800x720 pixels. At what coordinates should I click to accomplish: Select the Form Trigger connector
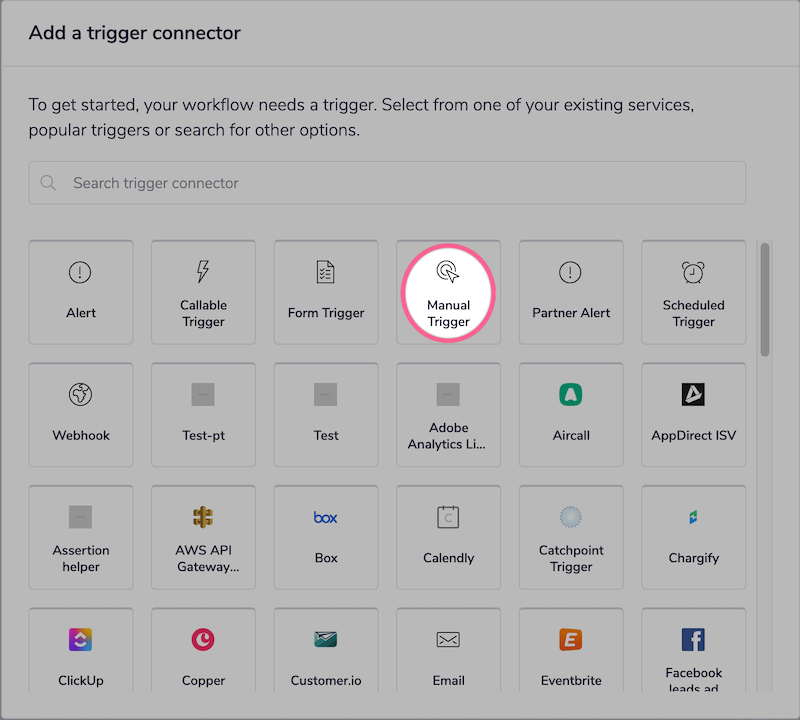pos(326,292)
